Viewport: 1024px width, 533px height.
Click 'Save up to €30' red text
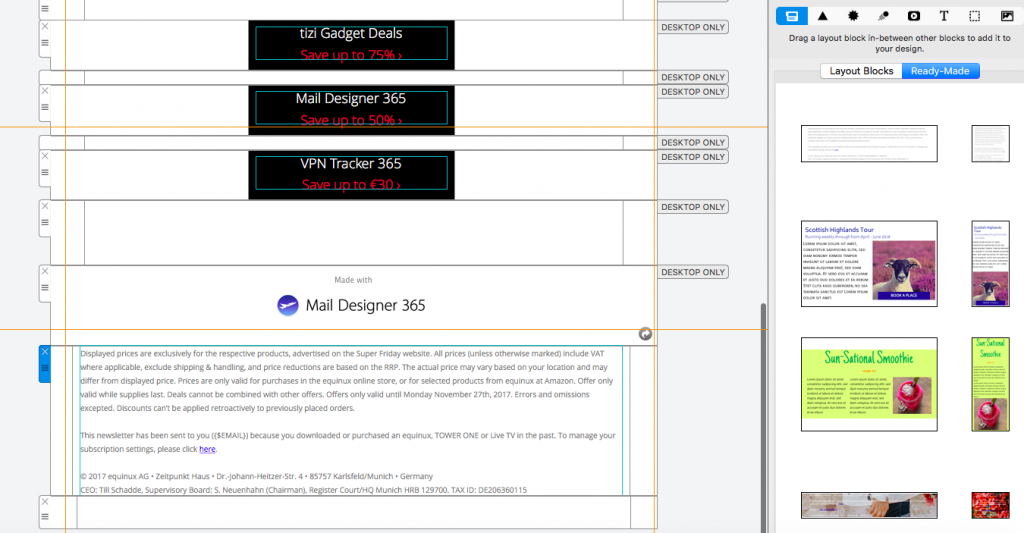click(351, 185)
